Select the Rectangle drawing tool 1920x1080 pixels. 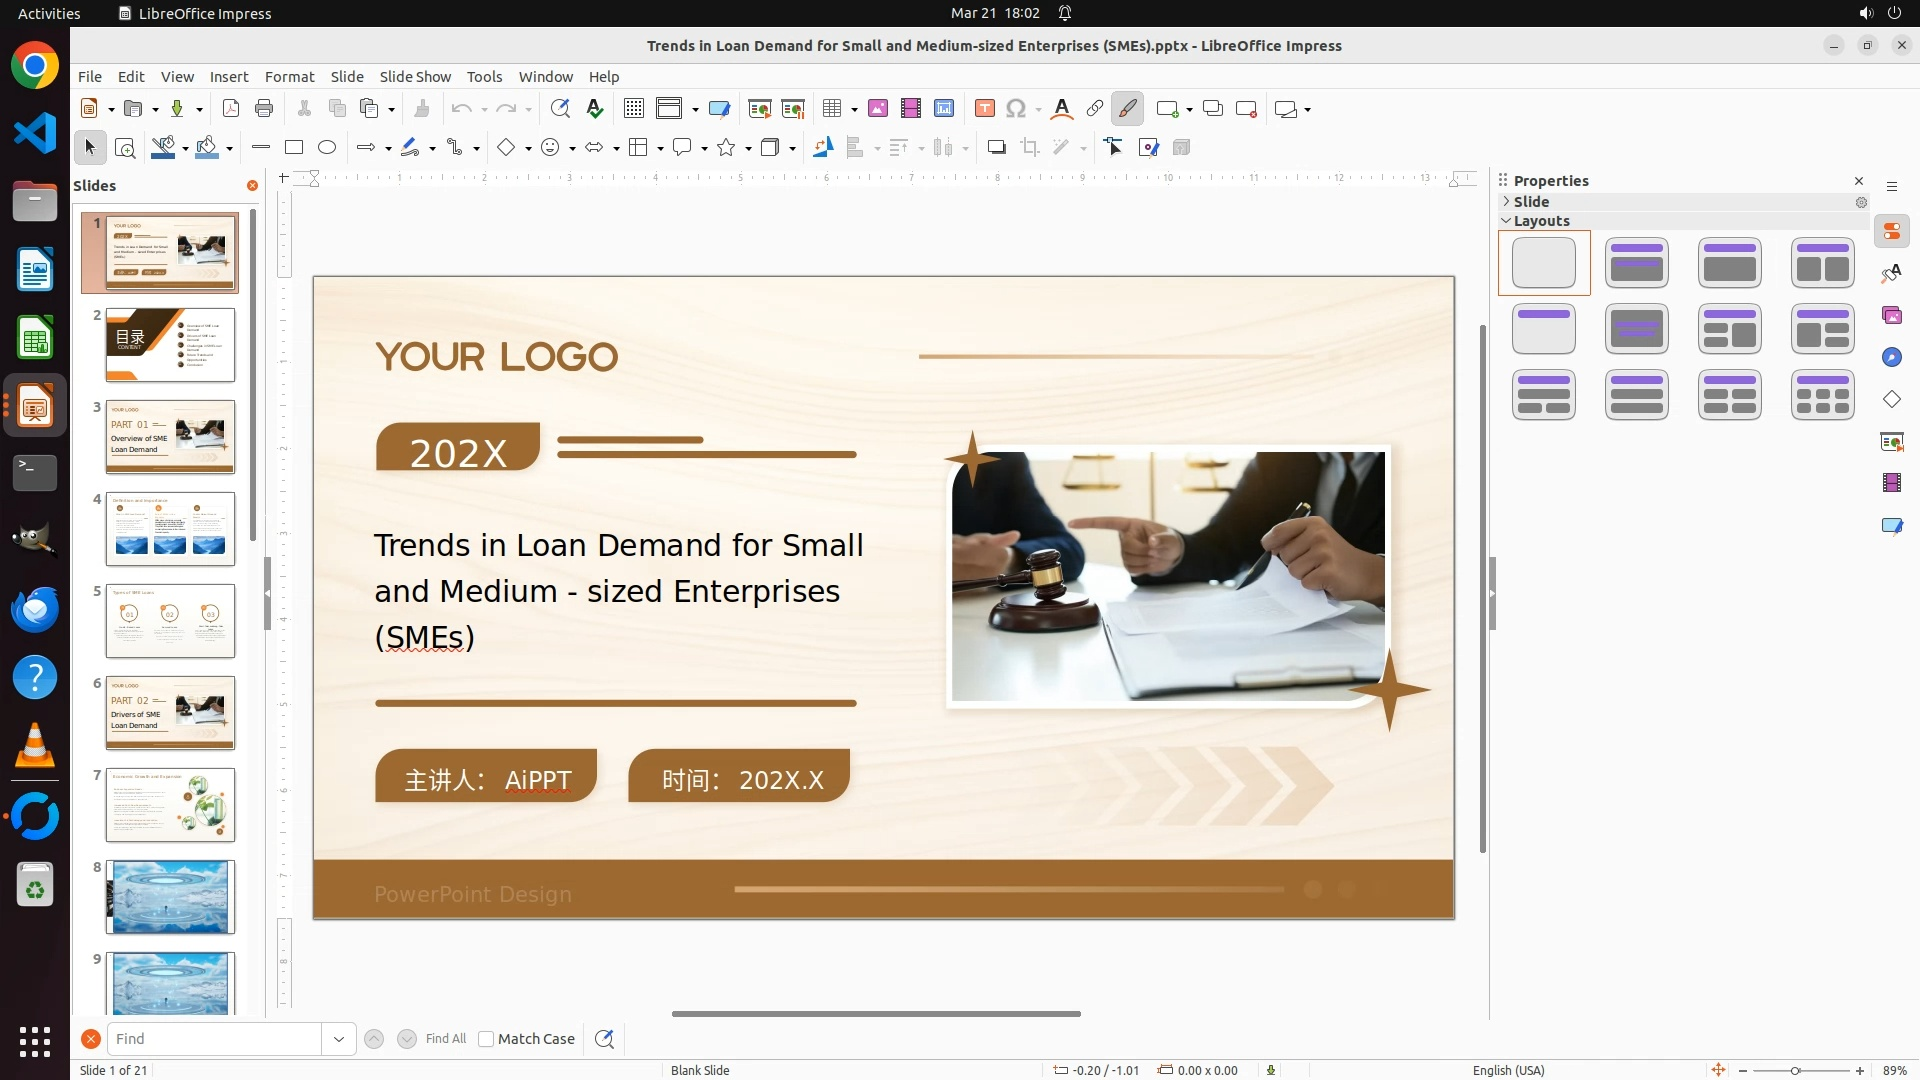coord(294,148)
